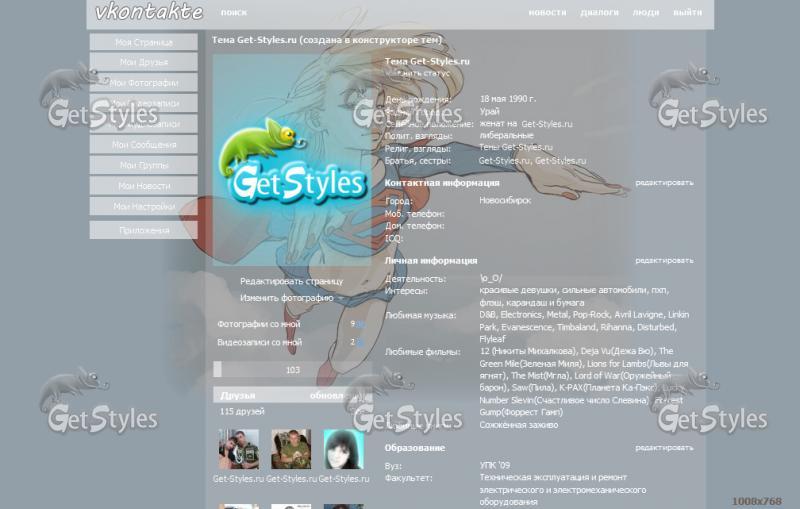
Task: Open the Друзья section header
Action: point(292,395)
